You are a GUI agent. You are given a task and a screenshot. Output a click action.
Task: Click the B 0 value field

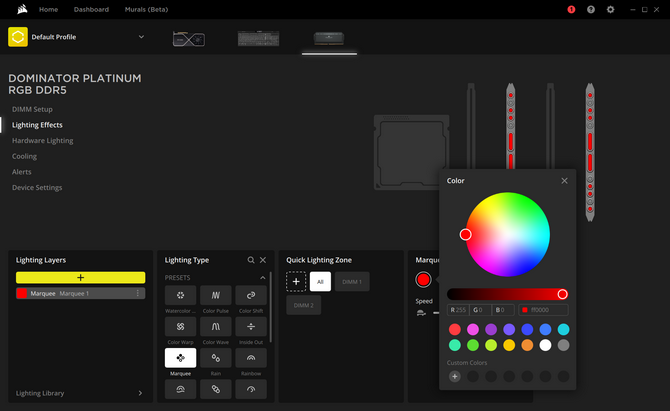[x=503, y=310]
